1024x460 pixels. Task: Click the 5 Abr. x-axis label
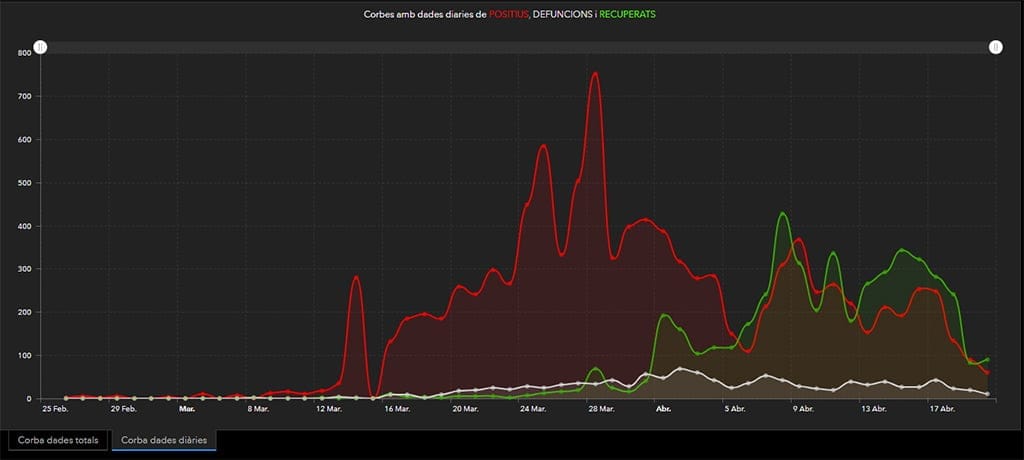[735, 409]
